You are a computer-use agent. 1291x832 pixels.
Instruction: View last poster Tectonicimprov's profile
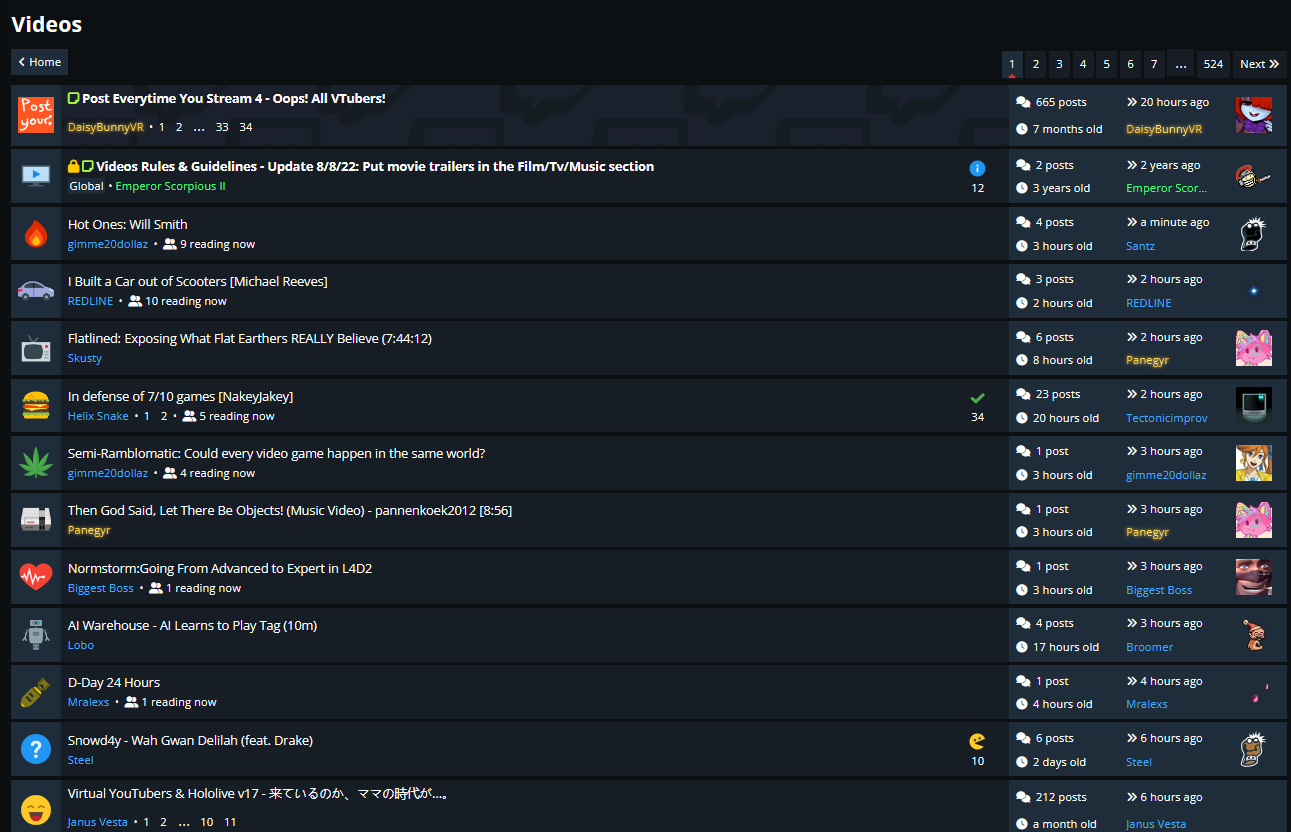pyautogui.click(x=1167, y=418)
